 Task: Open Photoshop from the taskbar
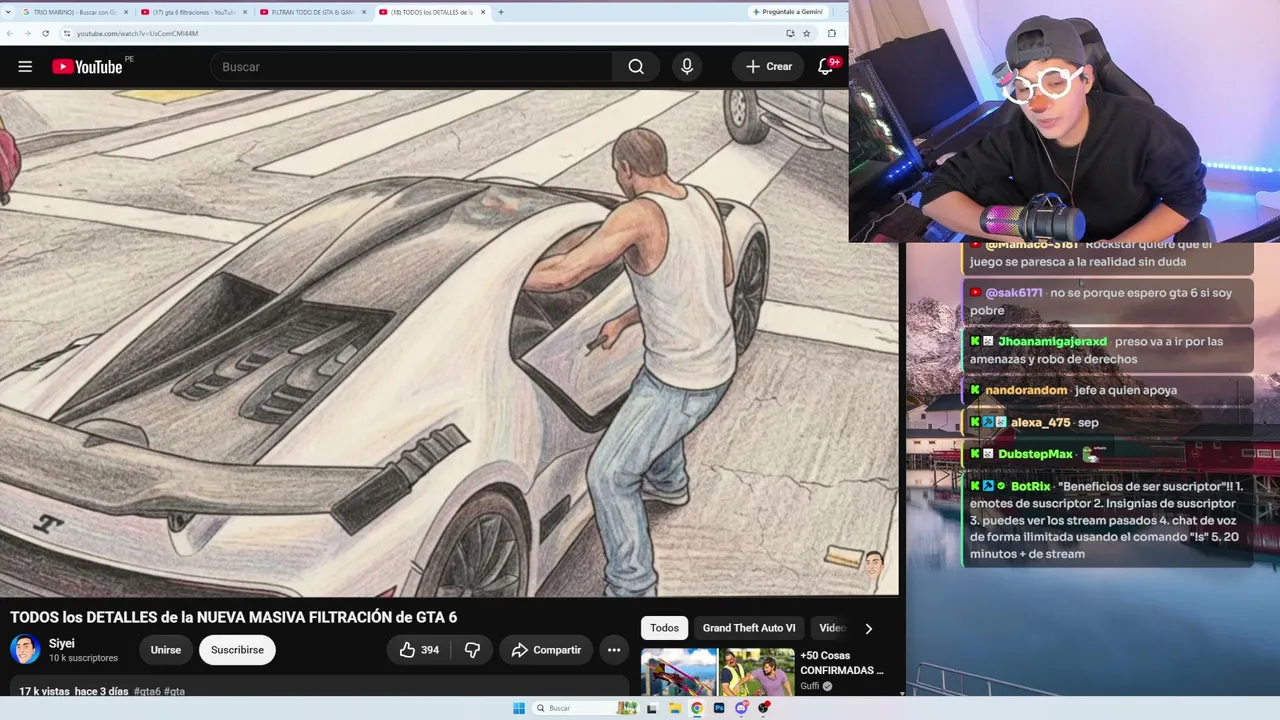coord(719,708)
